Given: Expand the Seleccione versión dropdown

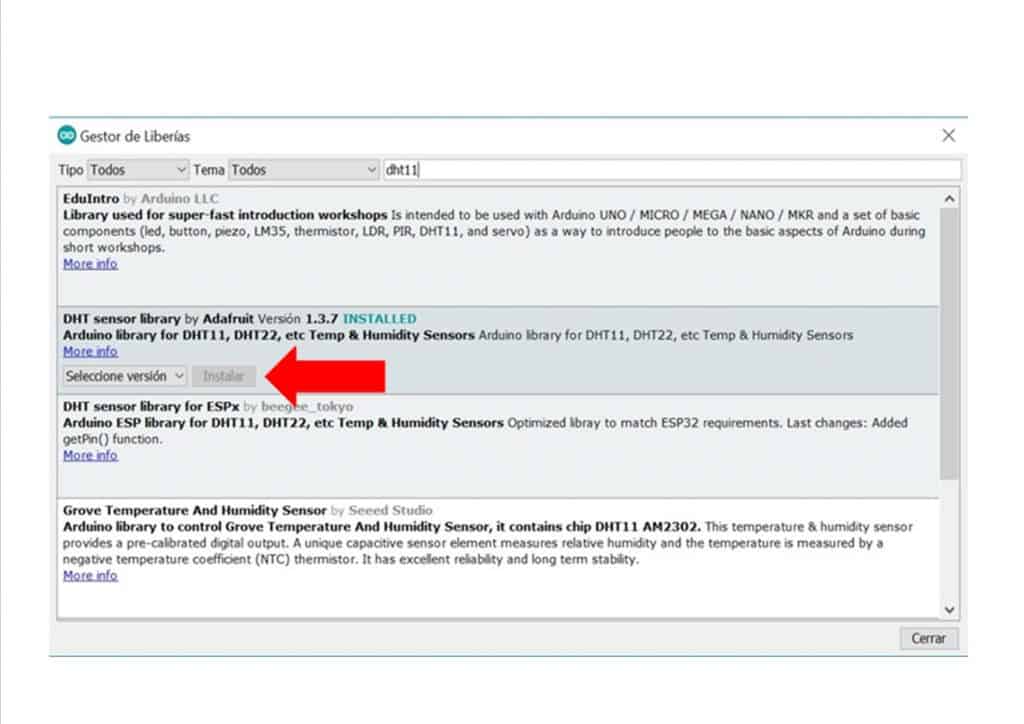Looking at the screenshot, I should 125,377.
